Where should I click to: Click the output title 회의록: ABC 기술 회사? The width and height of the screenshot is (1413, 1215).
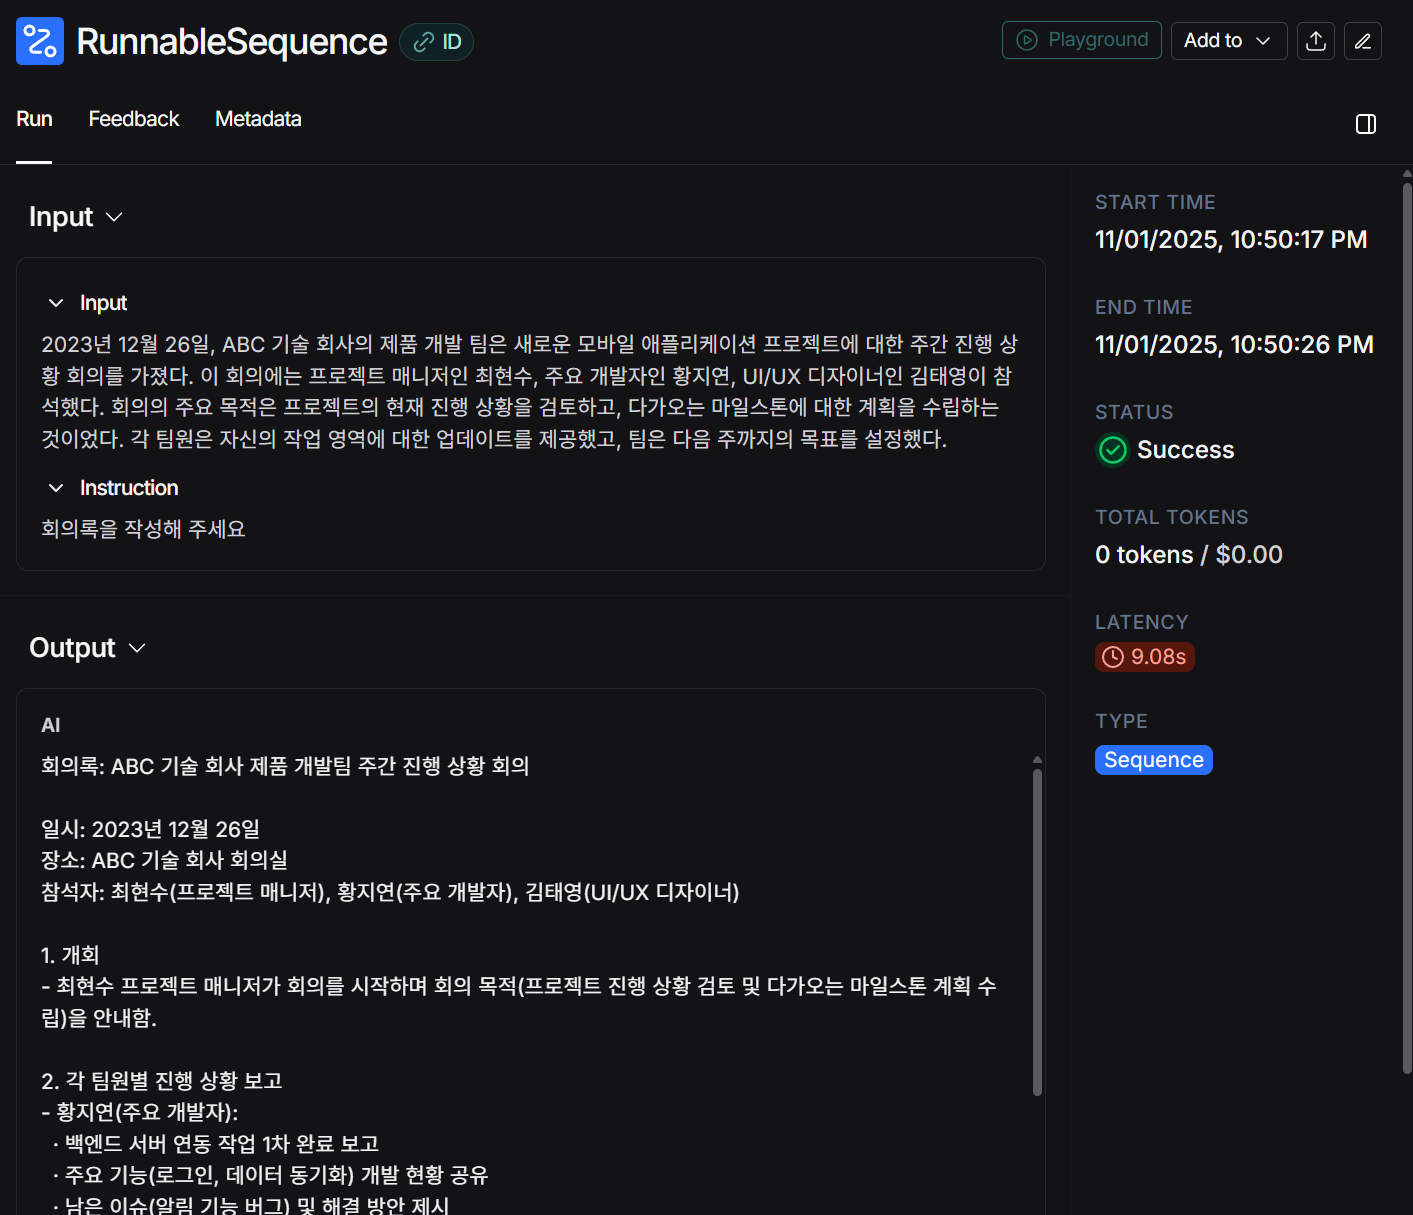pyautogui.click(x=285, y=766)
